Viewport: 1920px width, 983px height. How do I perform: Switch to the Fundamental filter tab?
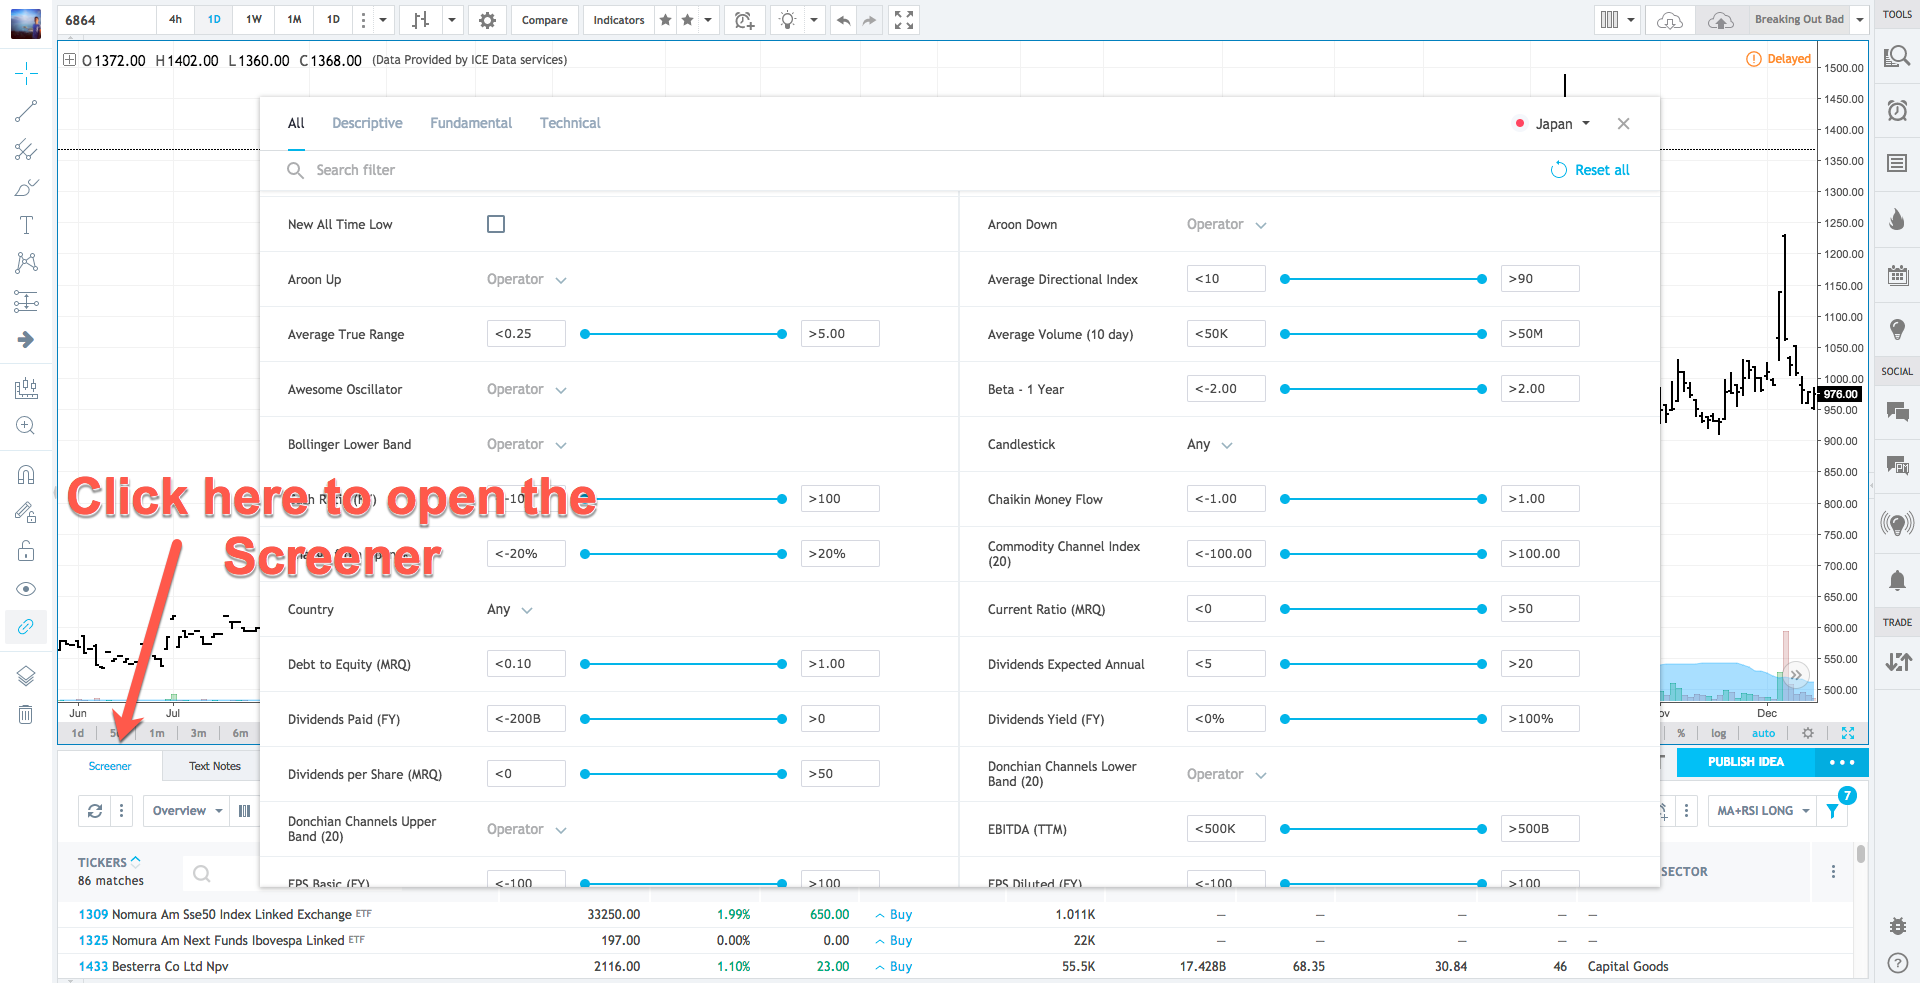[x=471, y=123]
